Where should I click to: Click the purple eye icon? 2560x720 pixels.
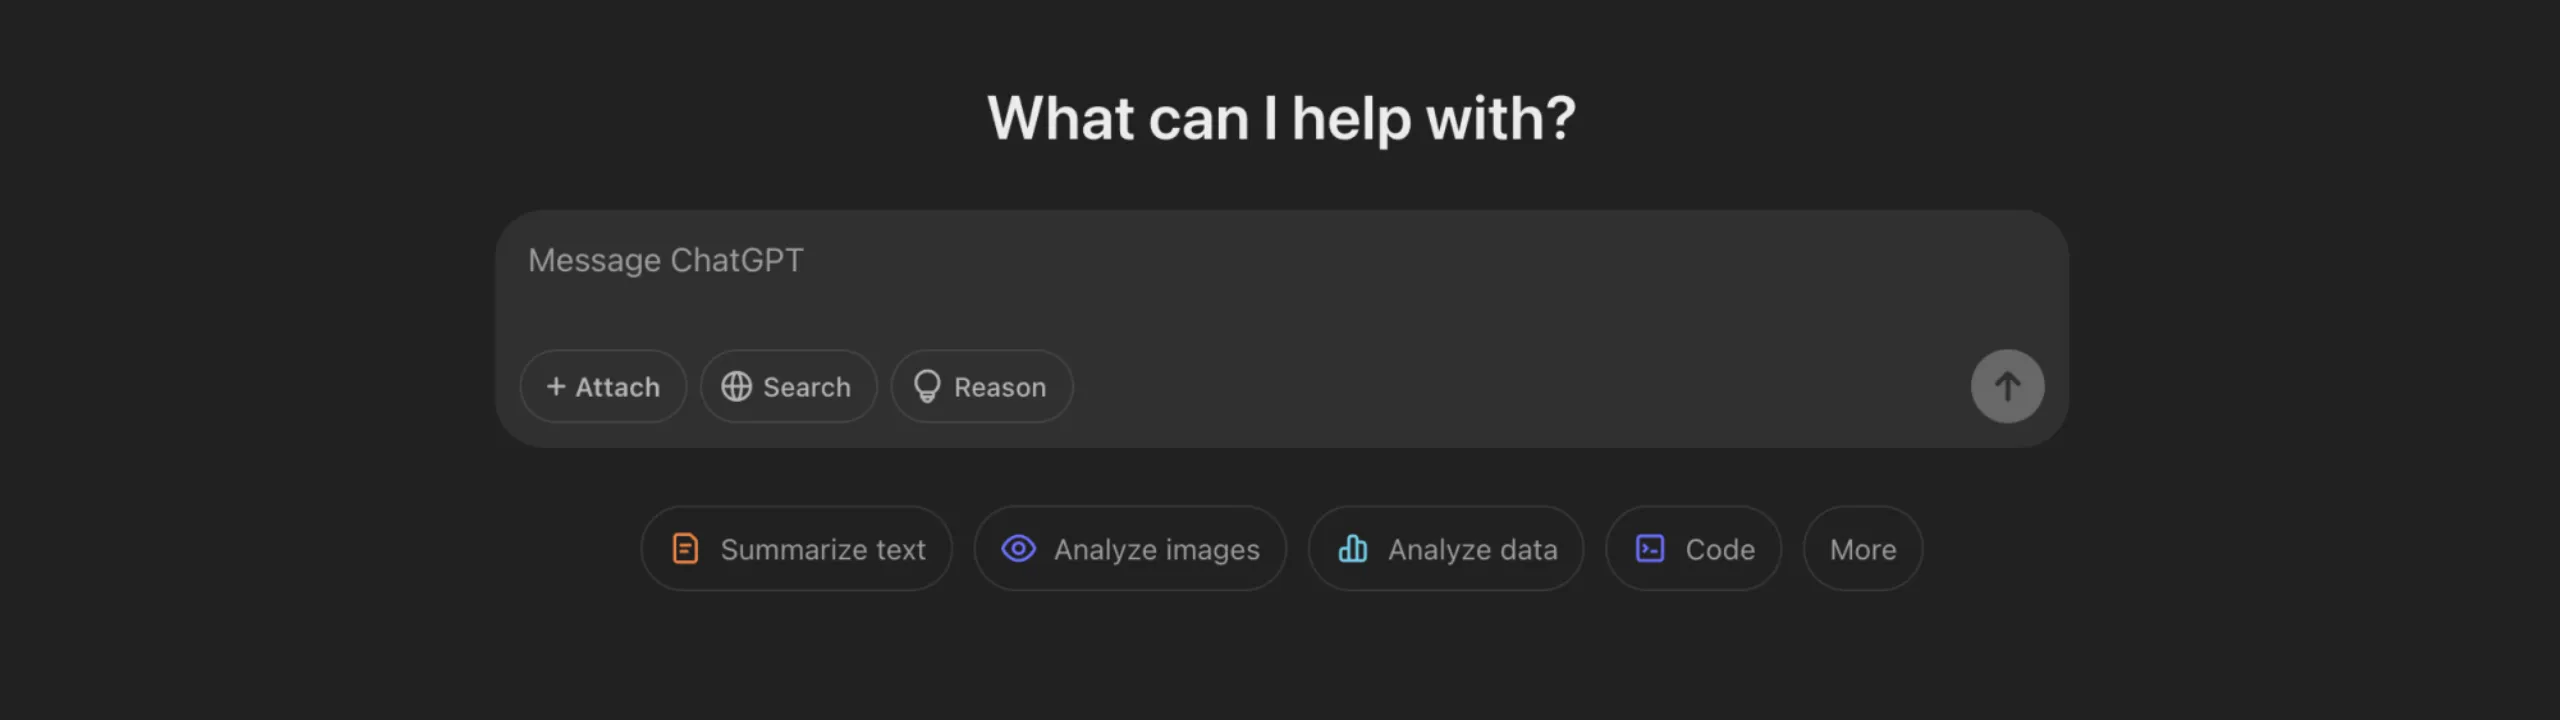pyautogui.click(x=1018, y=549)
